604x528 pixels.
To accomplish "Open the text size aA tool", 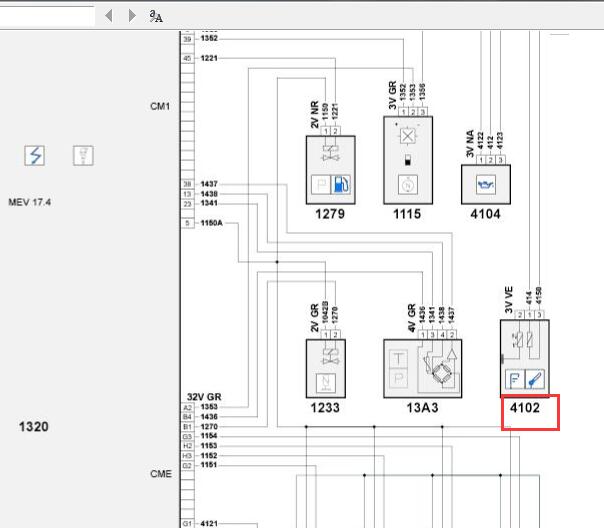I will (x=156, y=16).
